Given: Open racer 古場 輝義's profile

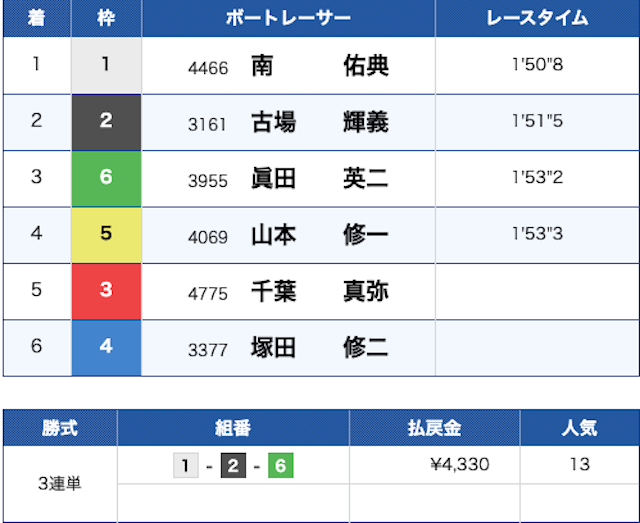Looking at the screenshot, I should click(319, 122).
